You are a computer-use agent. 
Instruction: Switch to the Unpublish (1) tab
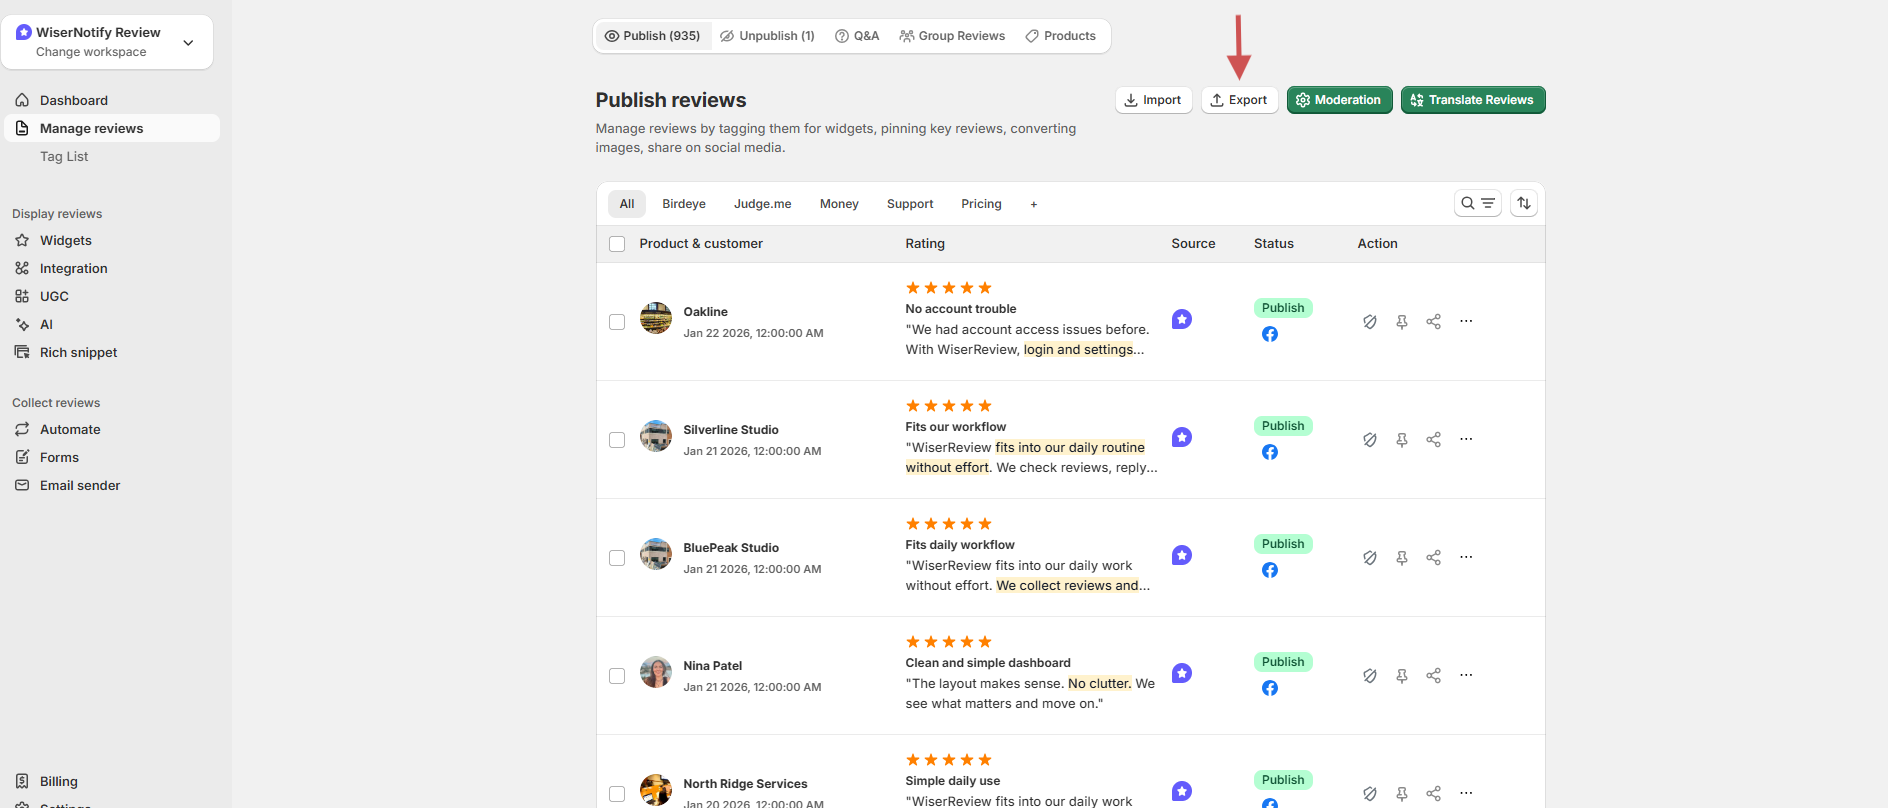click(x=768, y=36)
